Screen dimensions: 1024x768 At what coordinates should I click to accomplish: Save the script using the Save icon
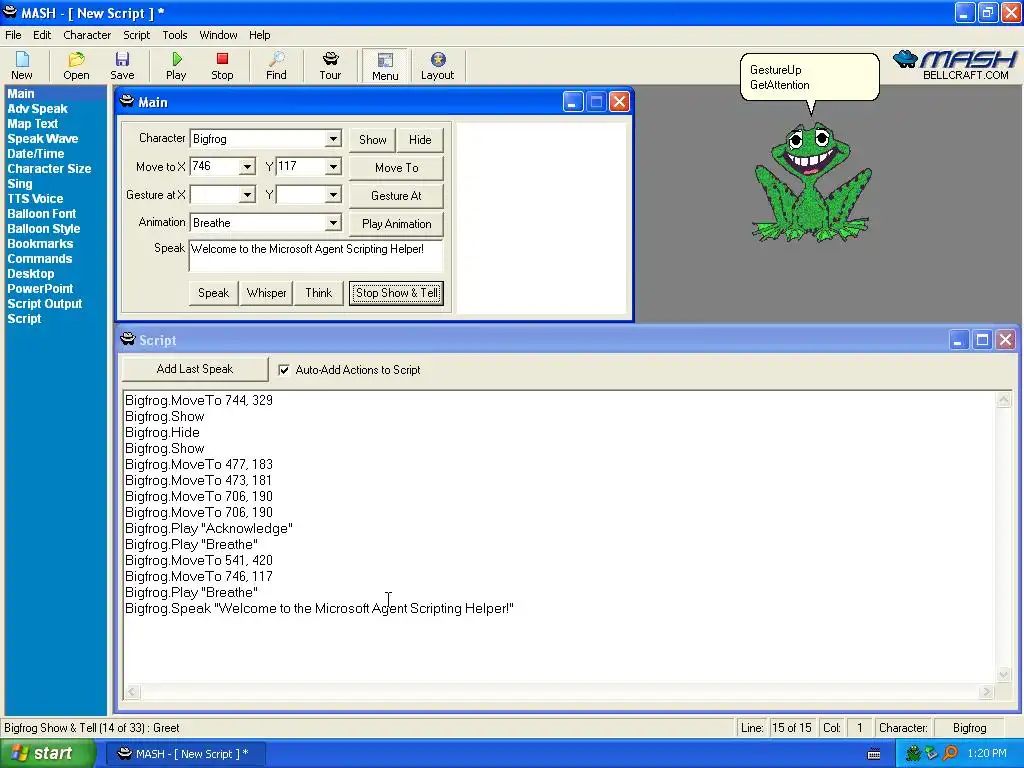(122, 66)
